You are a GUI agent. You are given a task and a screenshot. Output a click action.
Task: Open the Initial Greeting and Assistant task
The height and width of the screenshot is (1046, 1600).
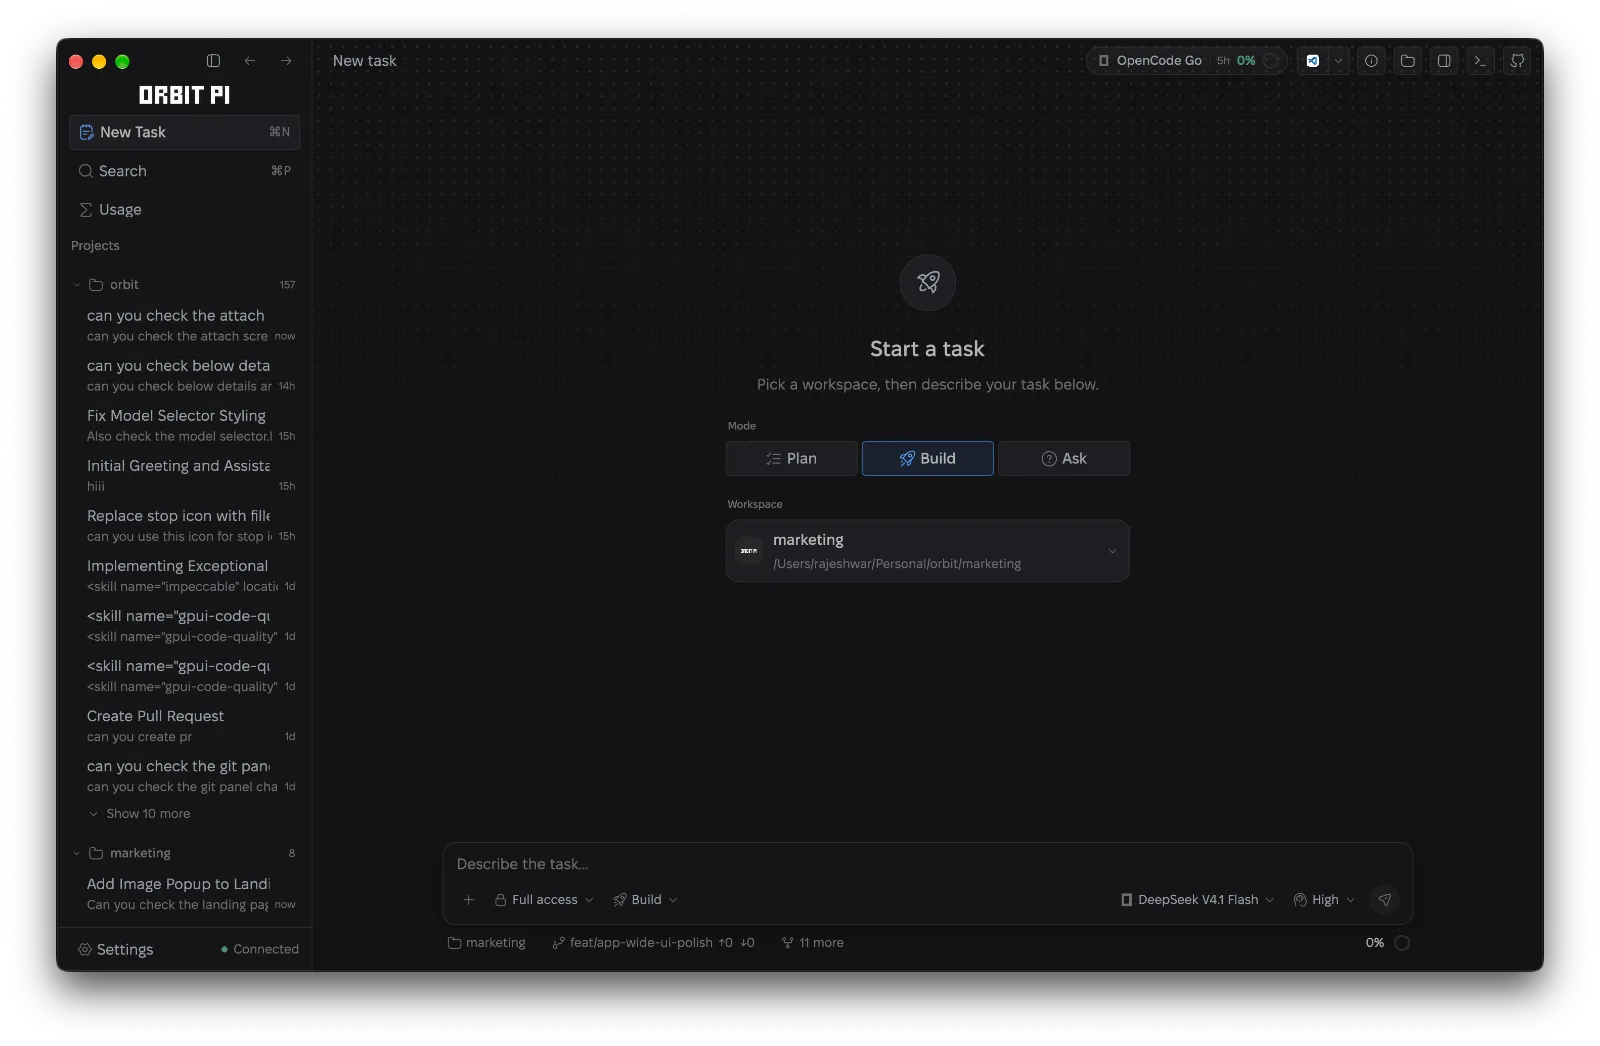click(190, 475)
